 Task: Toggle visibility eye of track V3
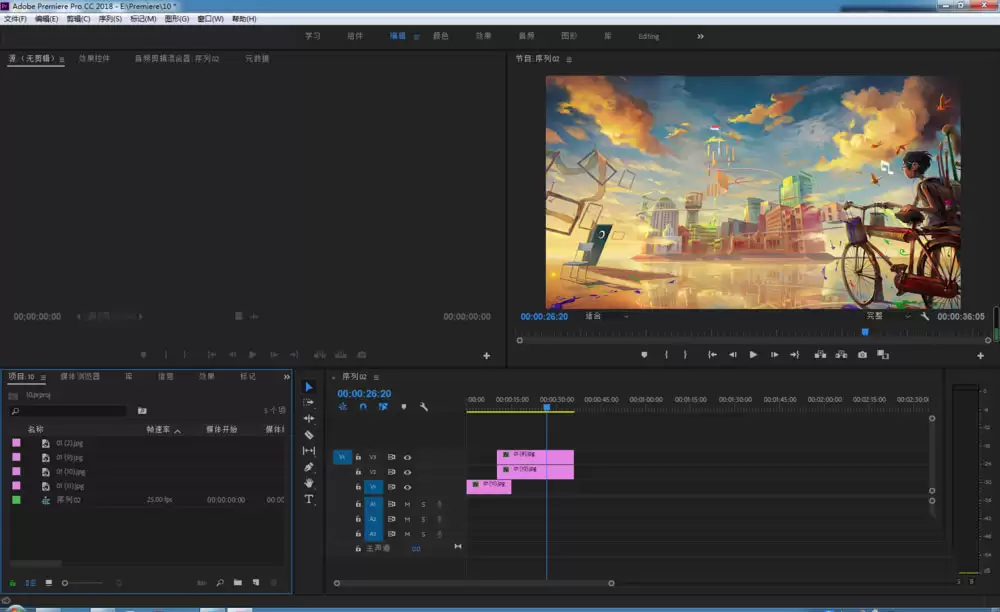pyautogui.click(x=408, y=457)
